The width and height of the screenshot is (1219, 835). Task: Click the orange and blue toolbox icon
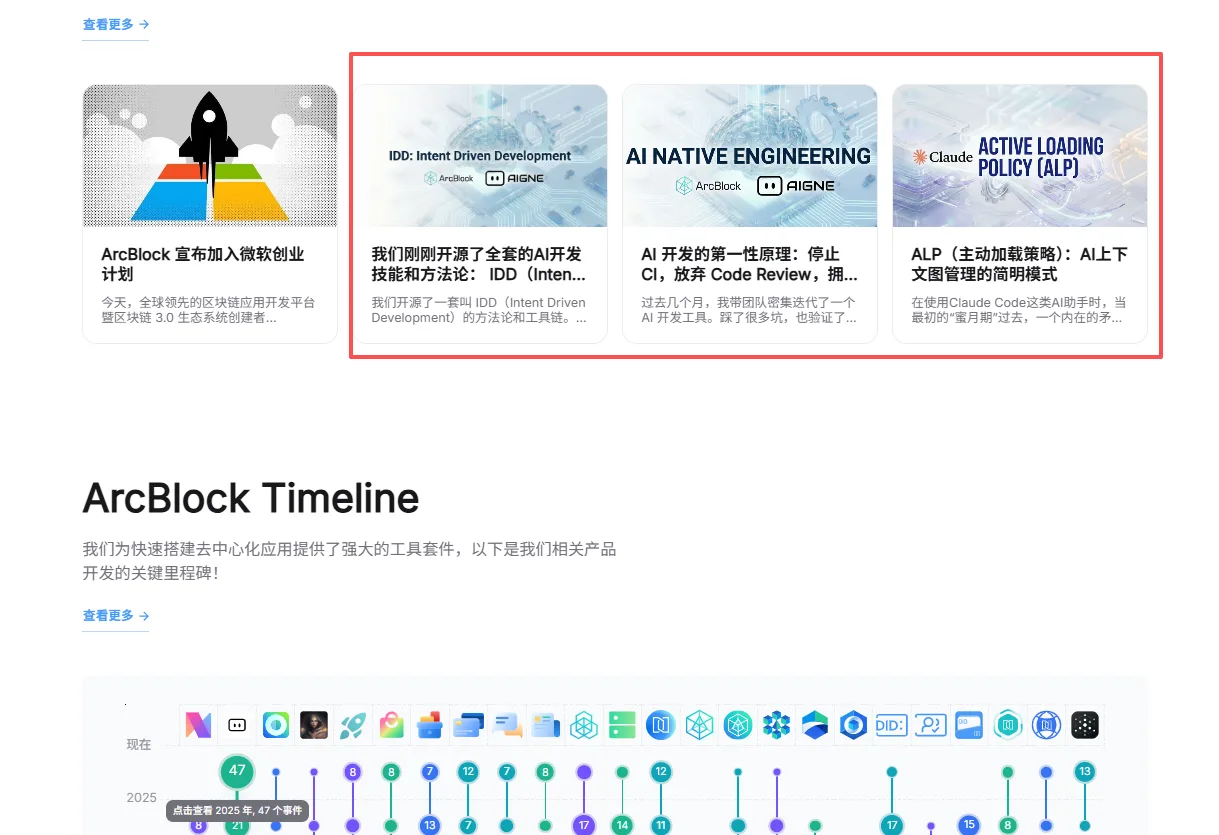[x=429, y=725]
